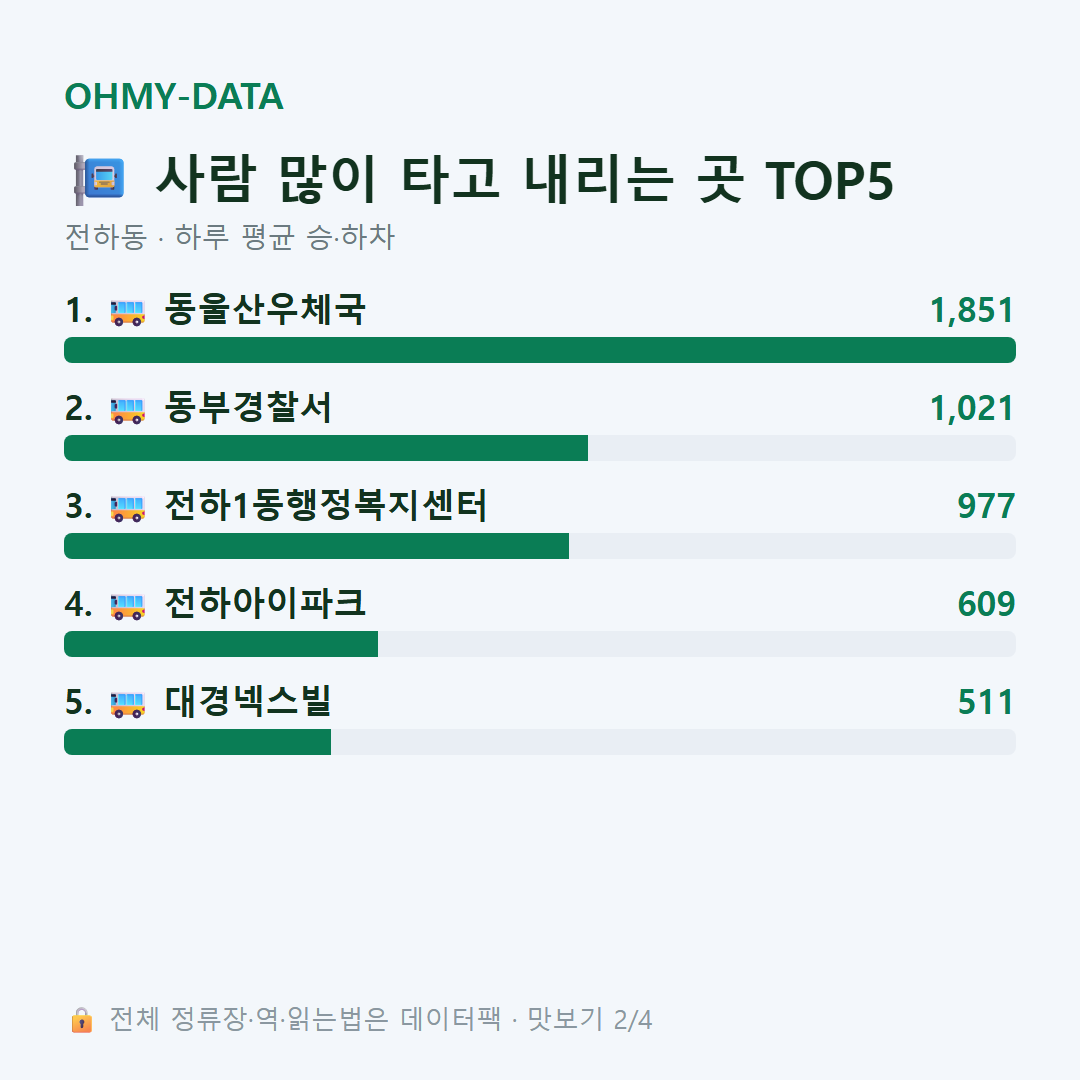Select the 전하아이파크 stop name
This screenshot has width=1080, height=1080.
264,604
